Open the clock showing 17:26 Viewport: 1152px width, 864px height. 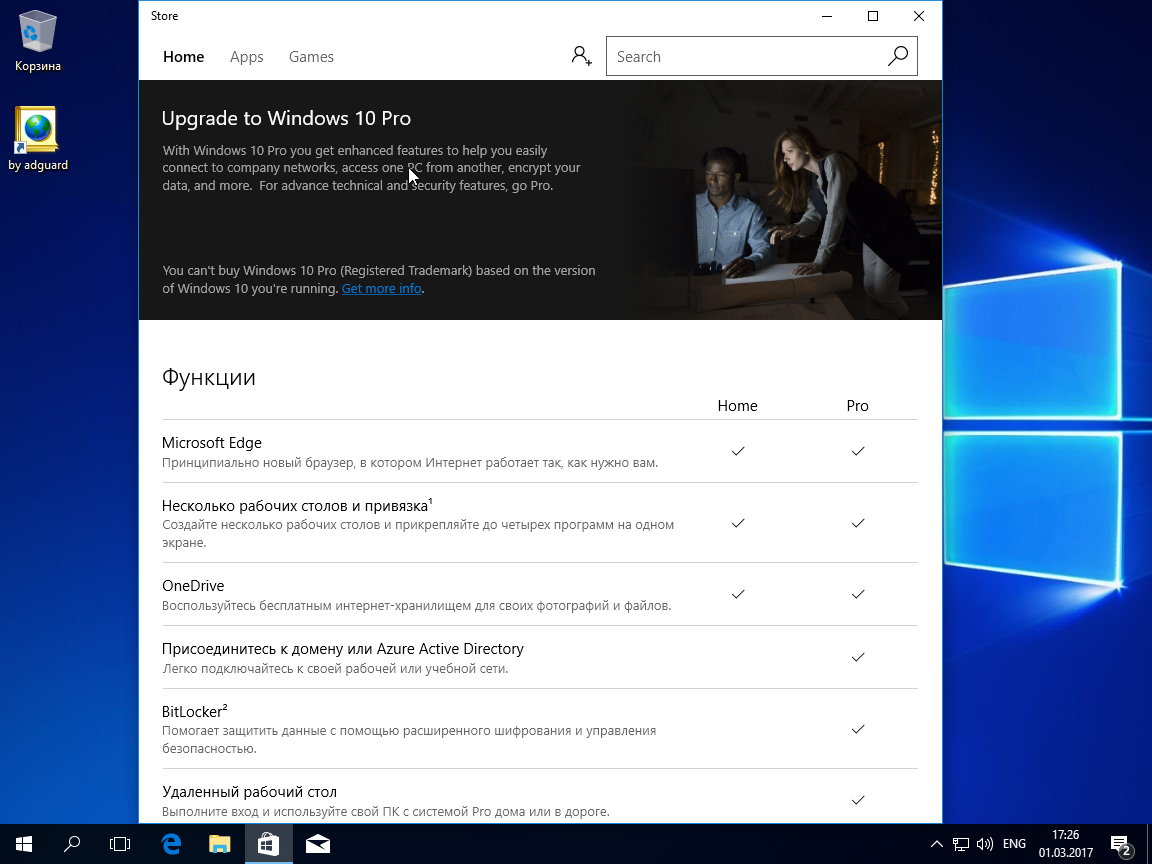coord(1065,844)
